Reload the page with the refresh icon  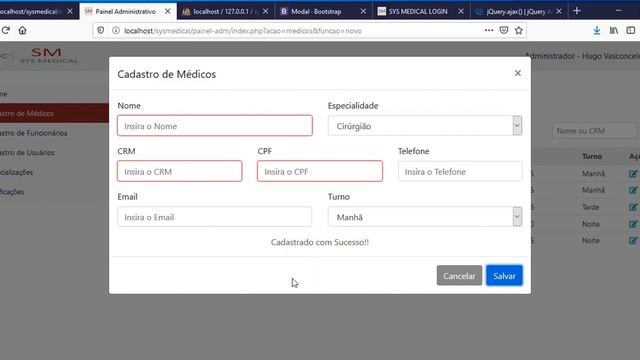6,30
